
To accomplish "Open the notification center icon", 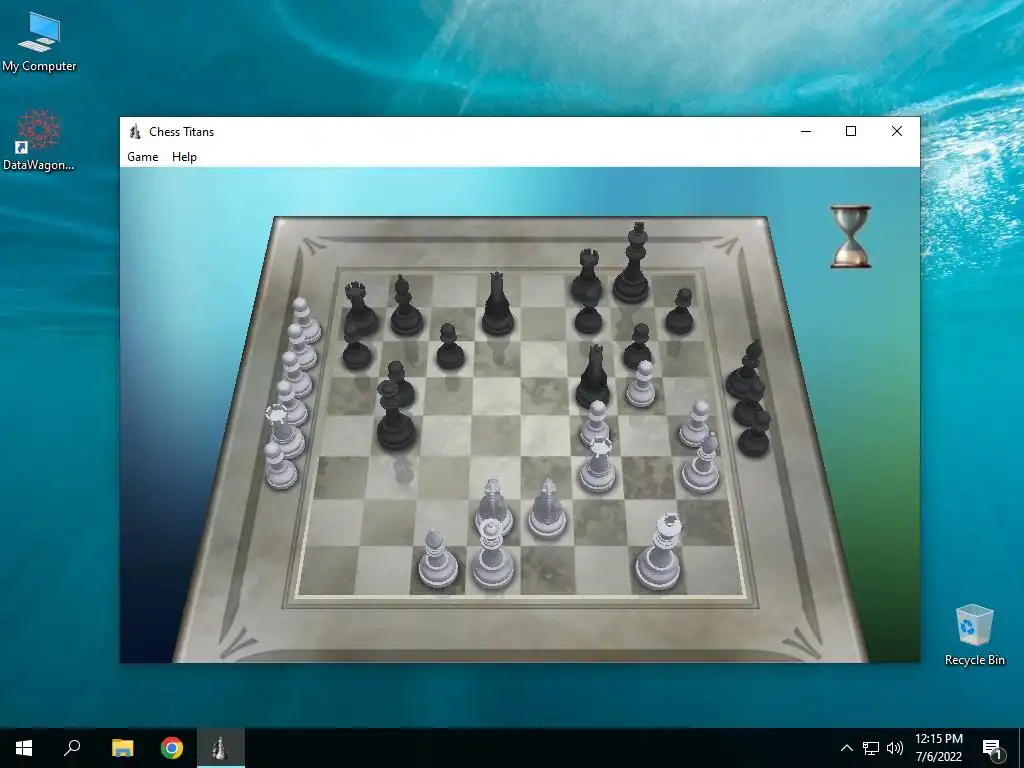I will [x=991, y=748].
